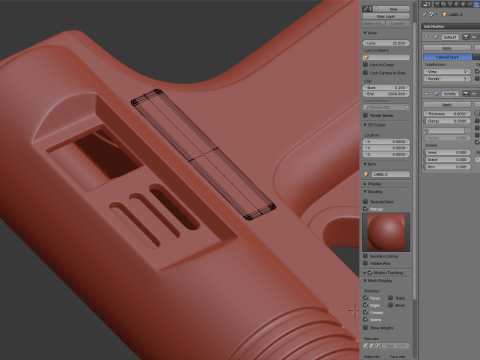Toggle Solidify modifier render camera icon
This screenshot has width=480, height=360.
click(x=466, y=94)
